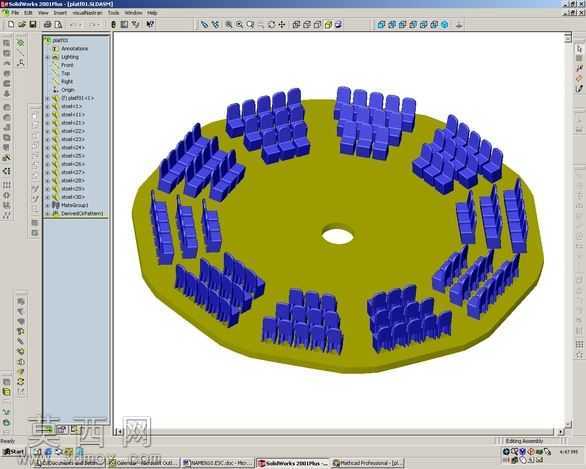Start a sketch using right toolbar Sketch icon
This screenshot has height=469, width=586.
(579, 68)
